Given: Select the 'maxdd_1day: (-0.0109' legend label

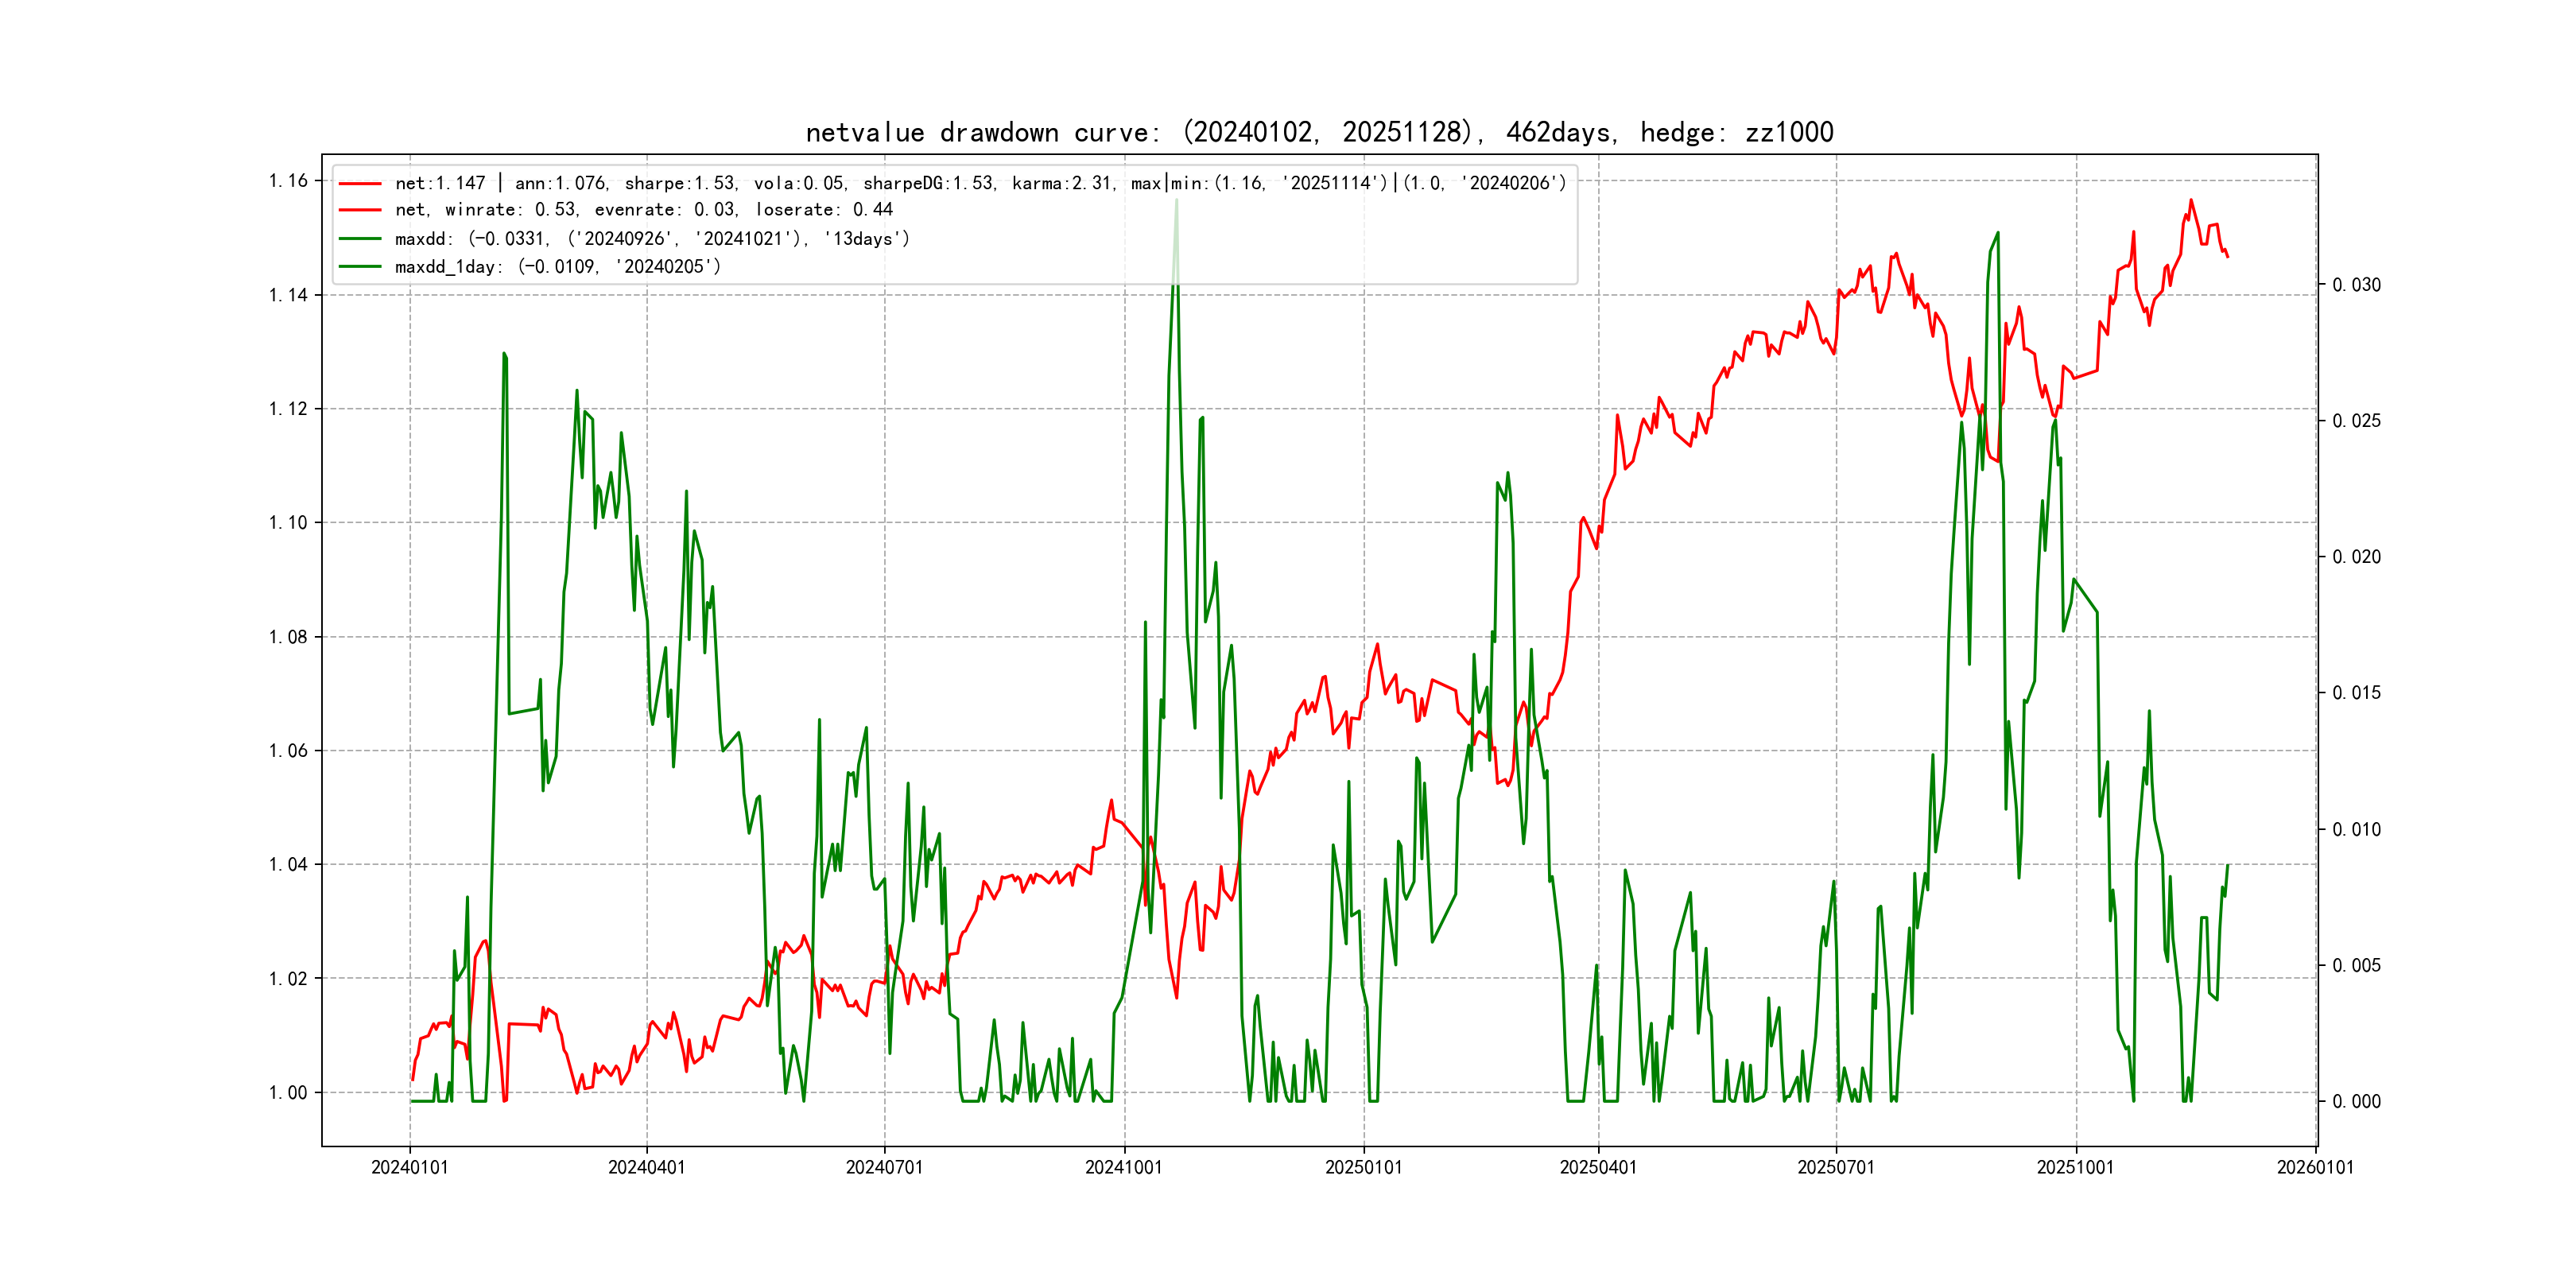Looking at the screenshot, I should pos(557,266).
